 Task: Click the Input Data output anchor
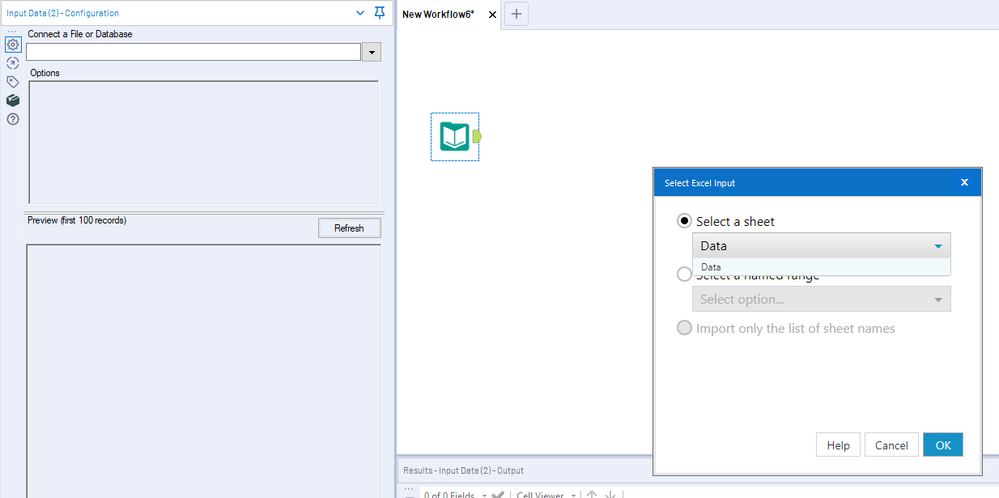pyautogui.click(x=477, y=136)
